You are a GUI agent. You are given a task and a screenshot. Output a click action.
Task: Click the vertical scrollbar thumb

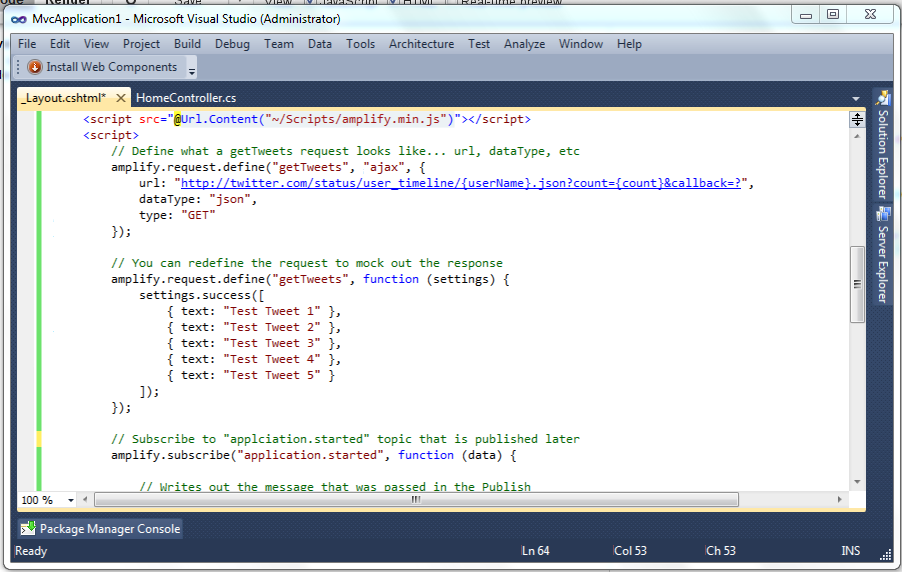[x=857, y=284]
